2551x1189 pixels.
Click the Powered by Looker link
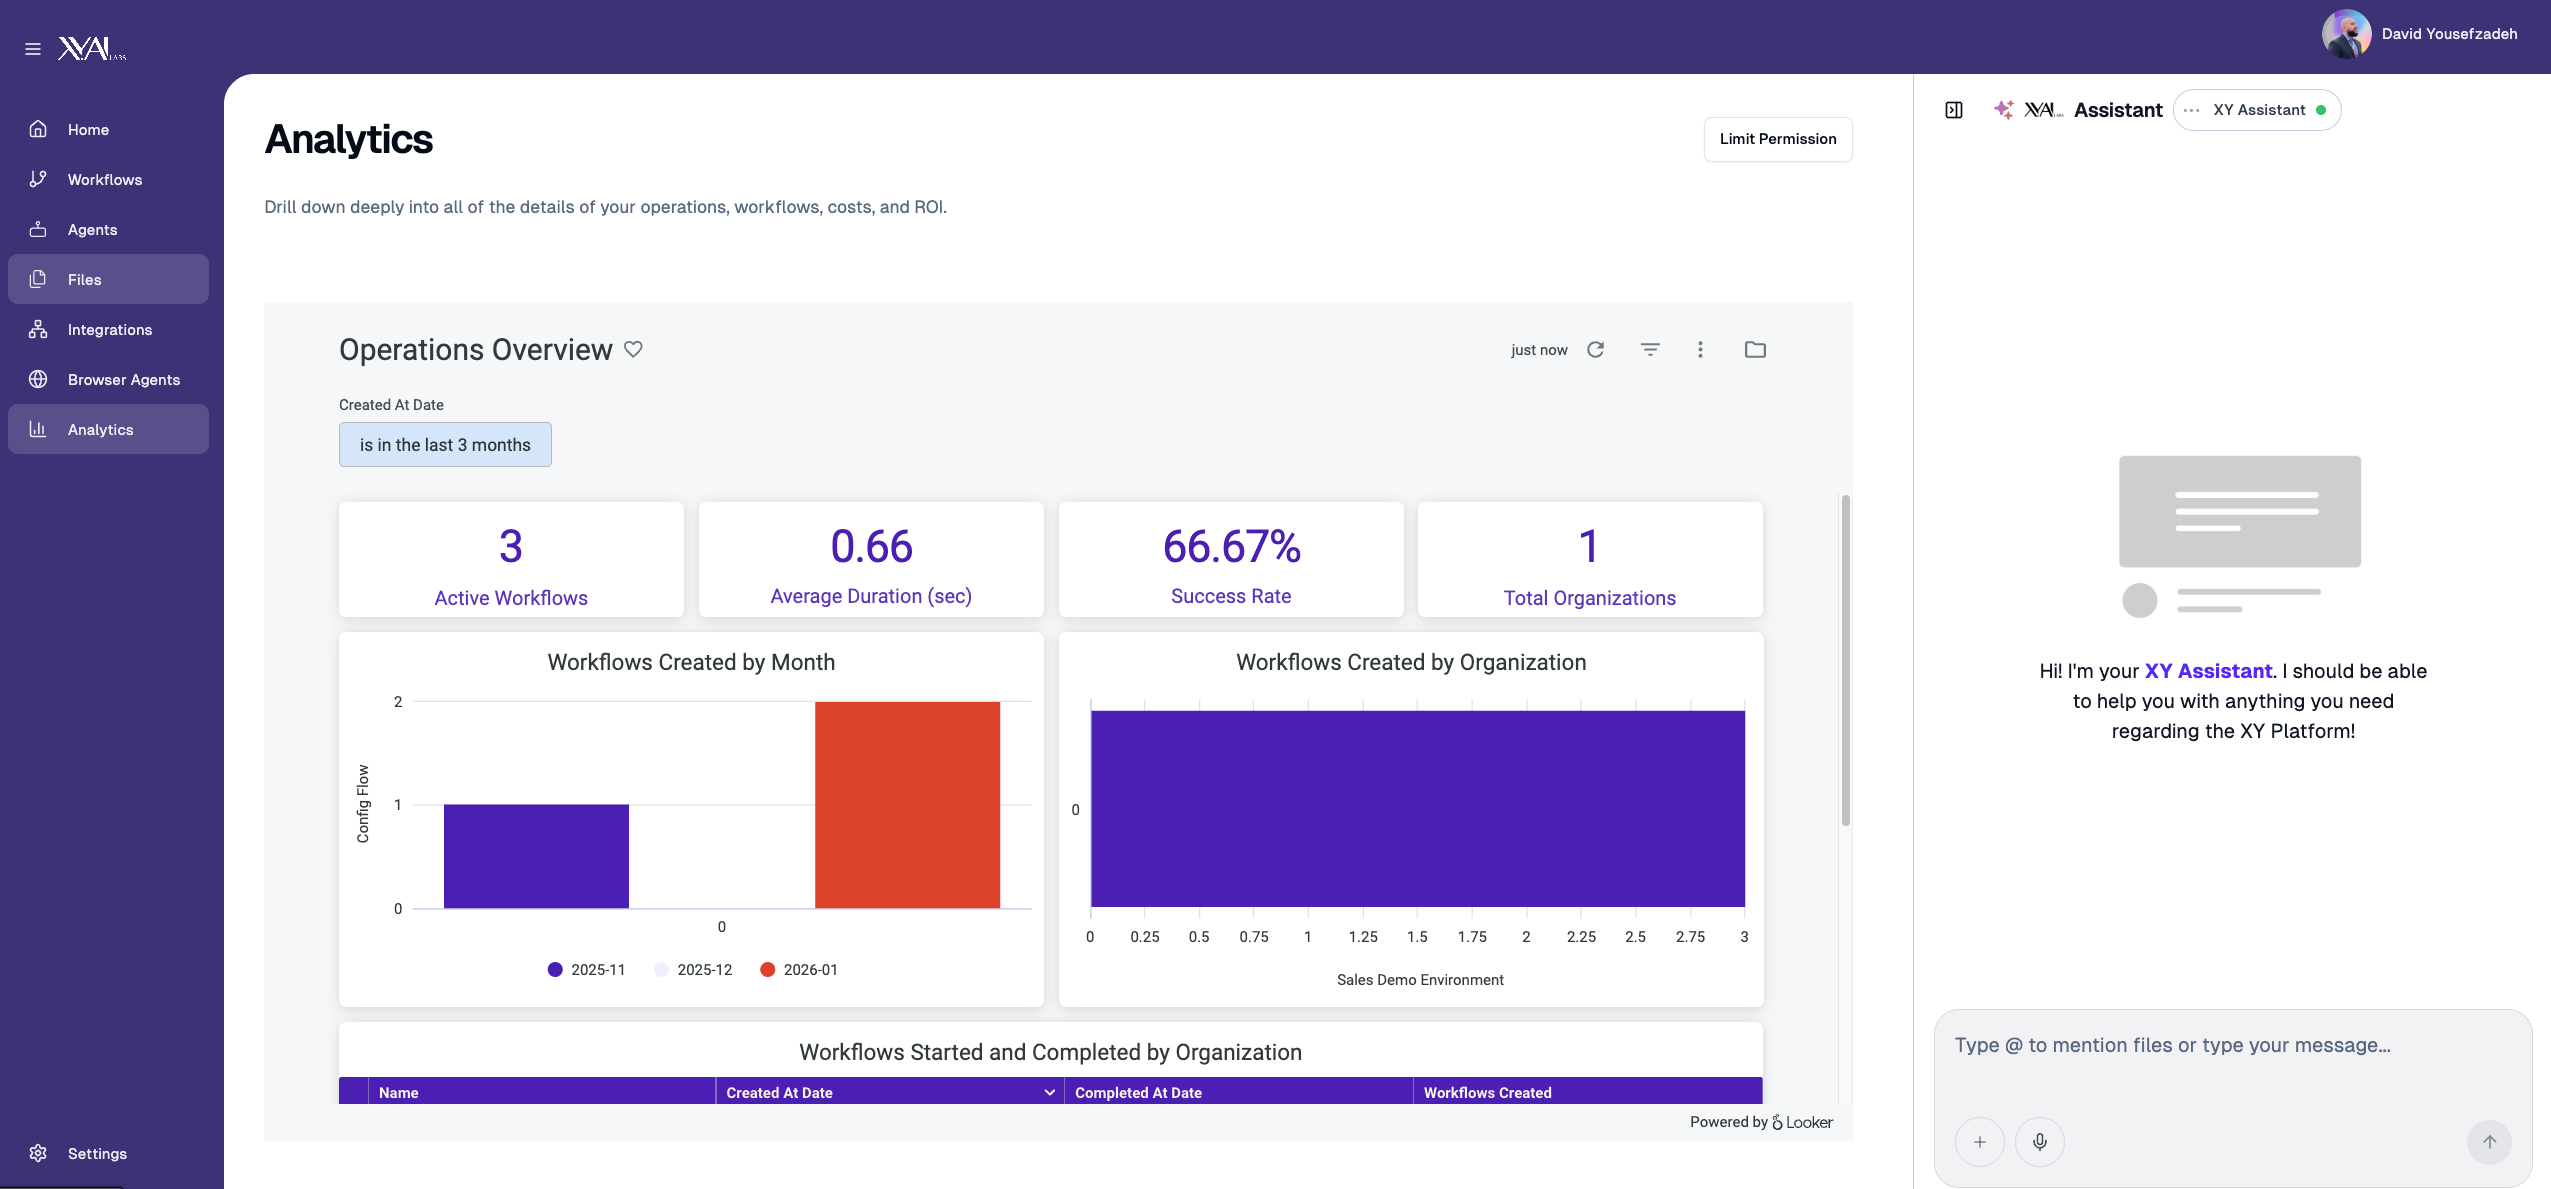tap(1761, 1122)
